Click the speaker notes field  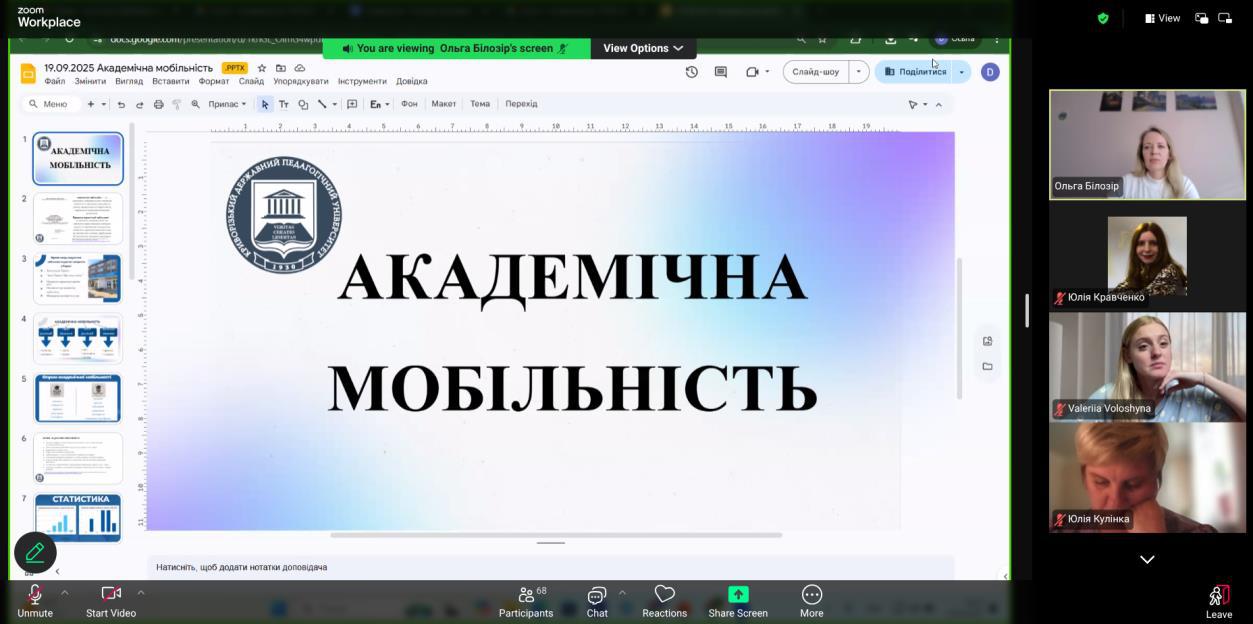(550, 567)
